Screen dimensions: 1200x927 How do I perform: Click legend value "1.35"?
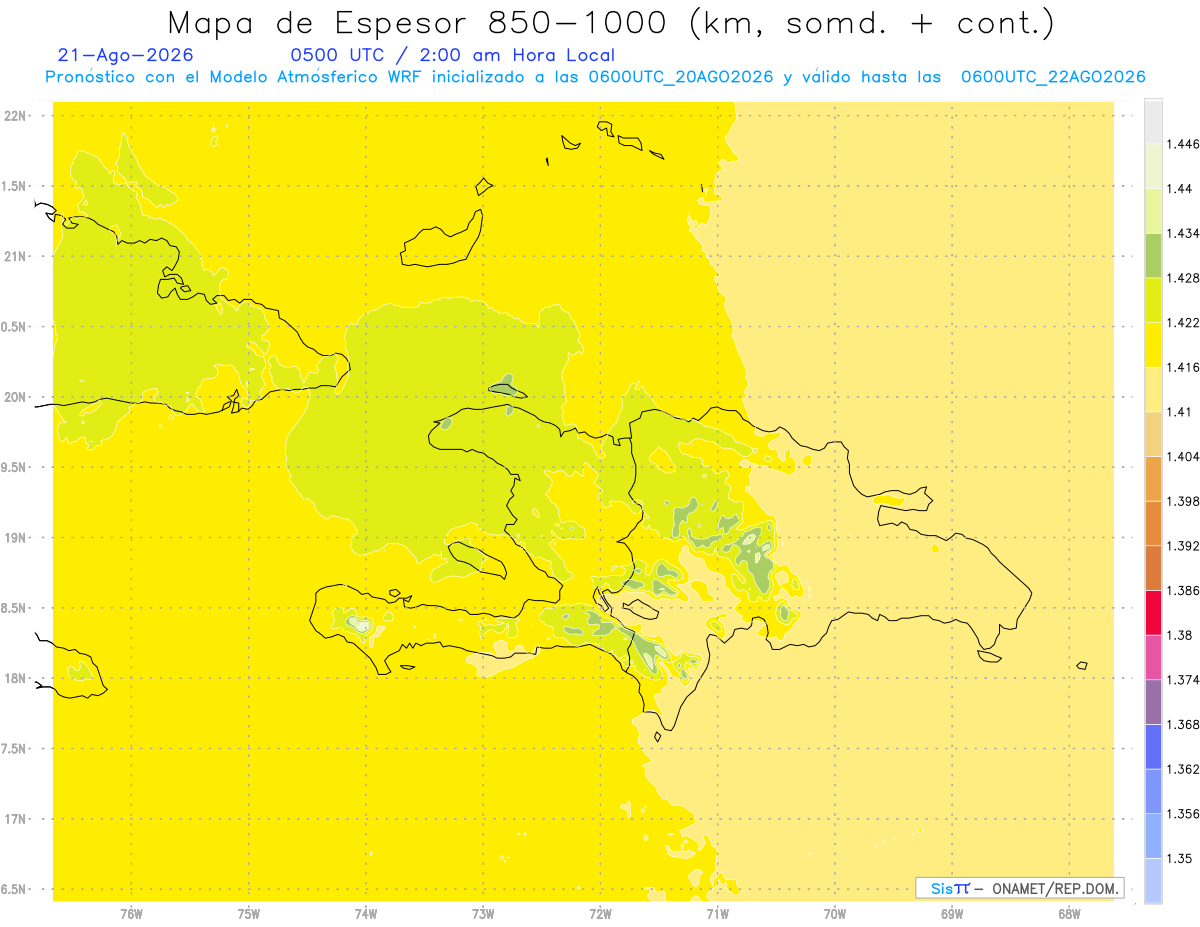(x=1181, y=858)
